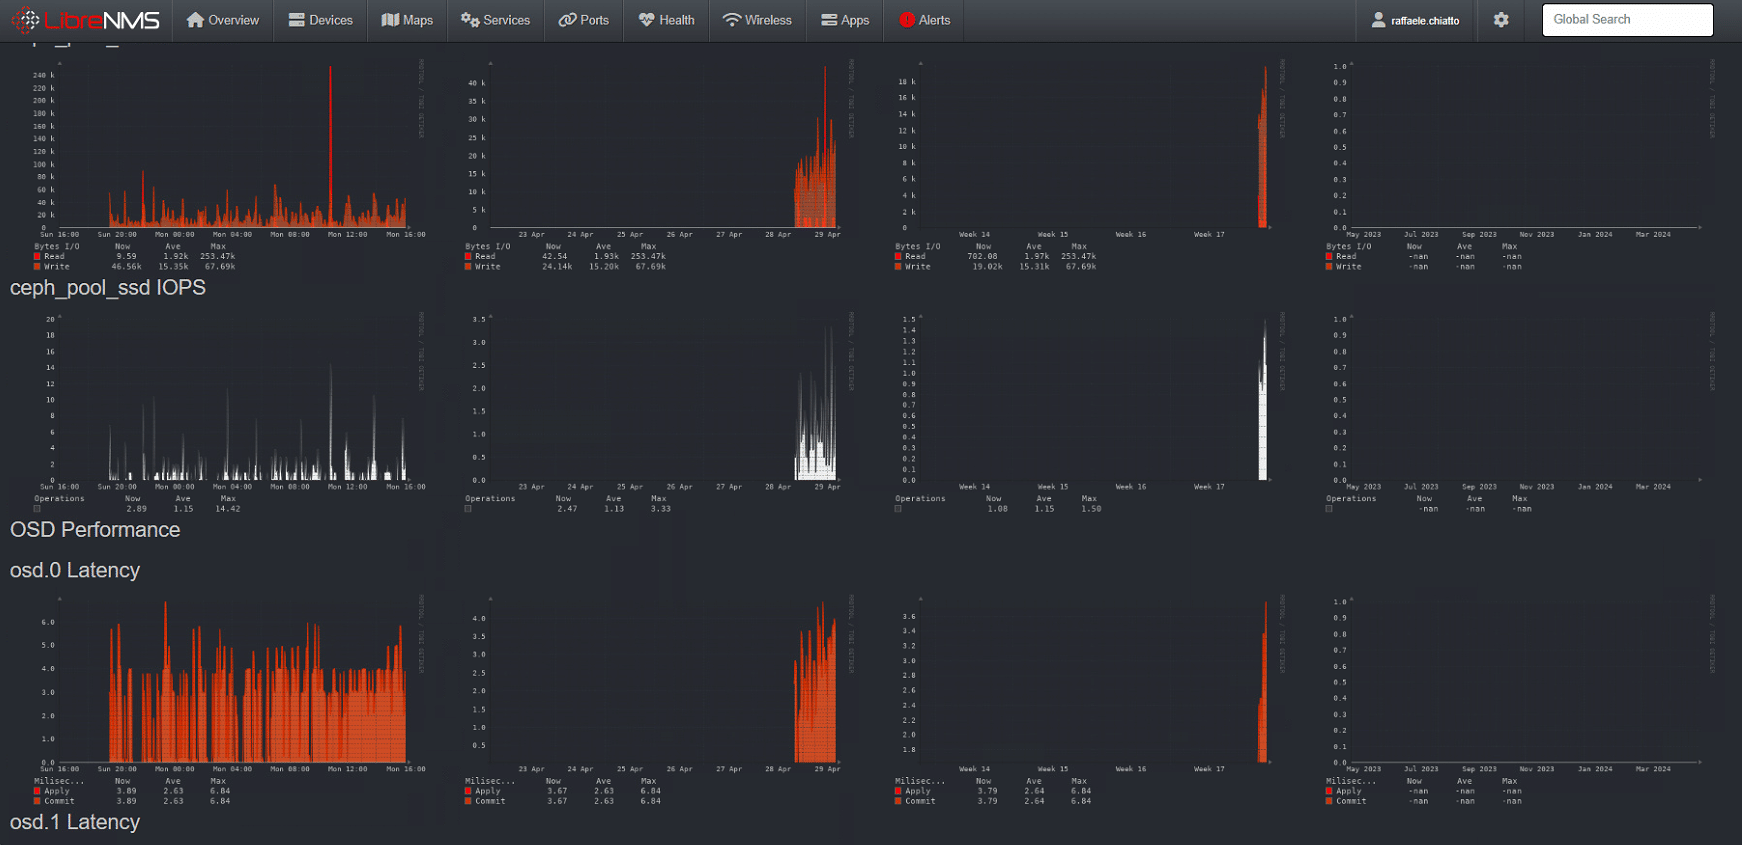Focus the Global Search field
Screen dimensions: 1742x845
(x=1627, y=20)
